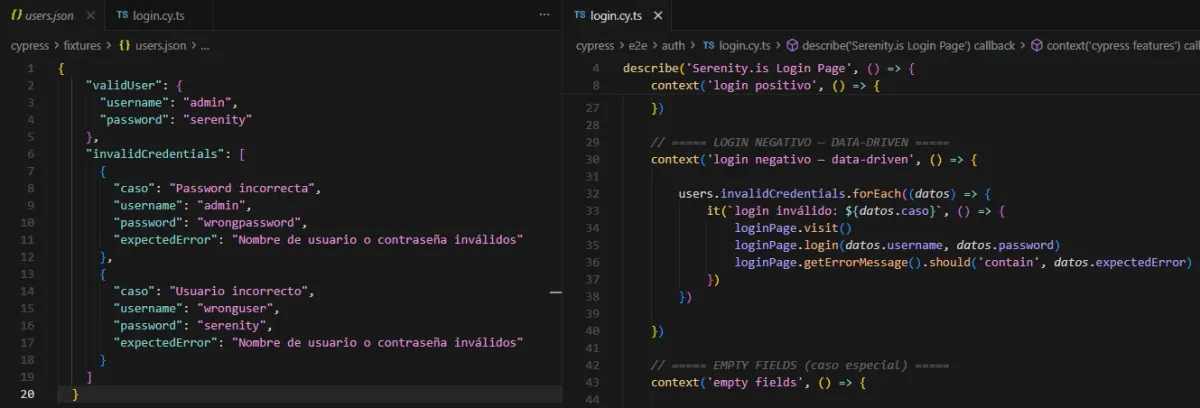Click line number 29 in login.cy.ts gutter
Screen dimensions: 1200x408
click(x=591, y=141)
